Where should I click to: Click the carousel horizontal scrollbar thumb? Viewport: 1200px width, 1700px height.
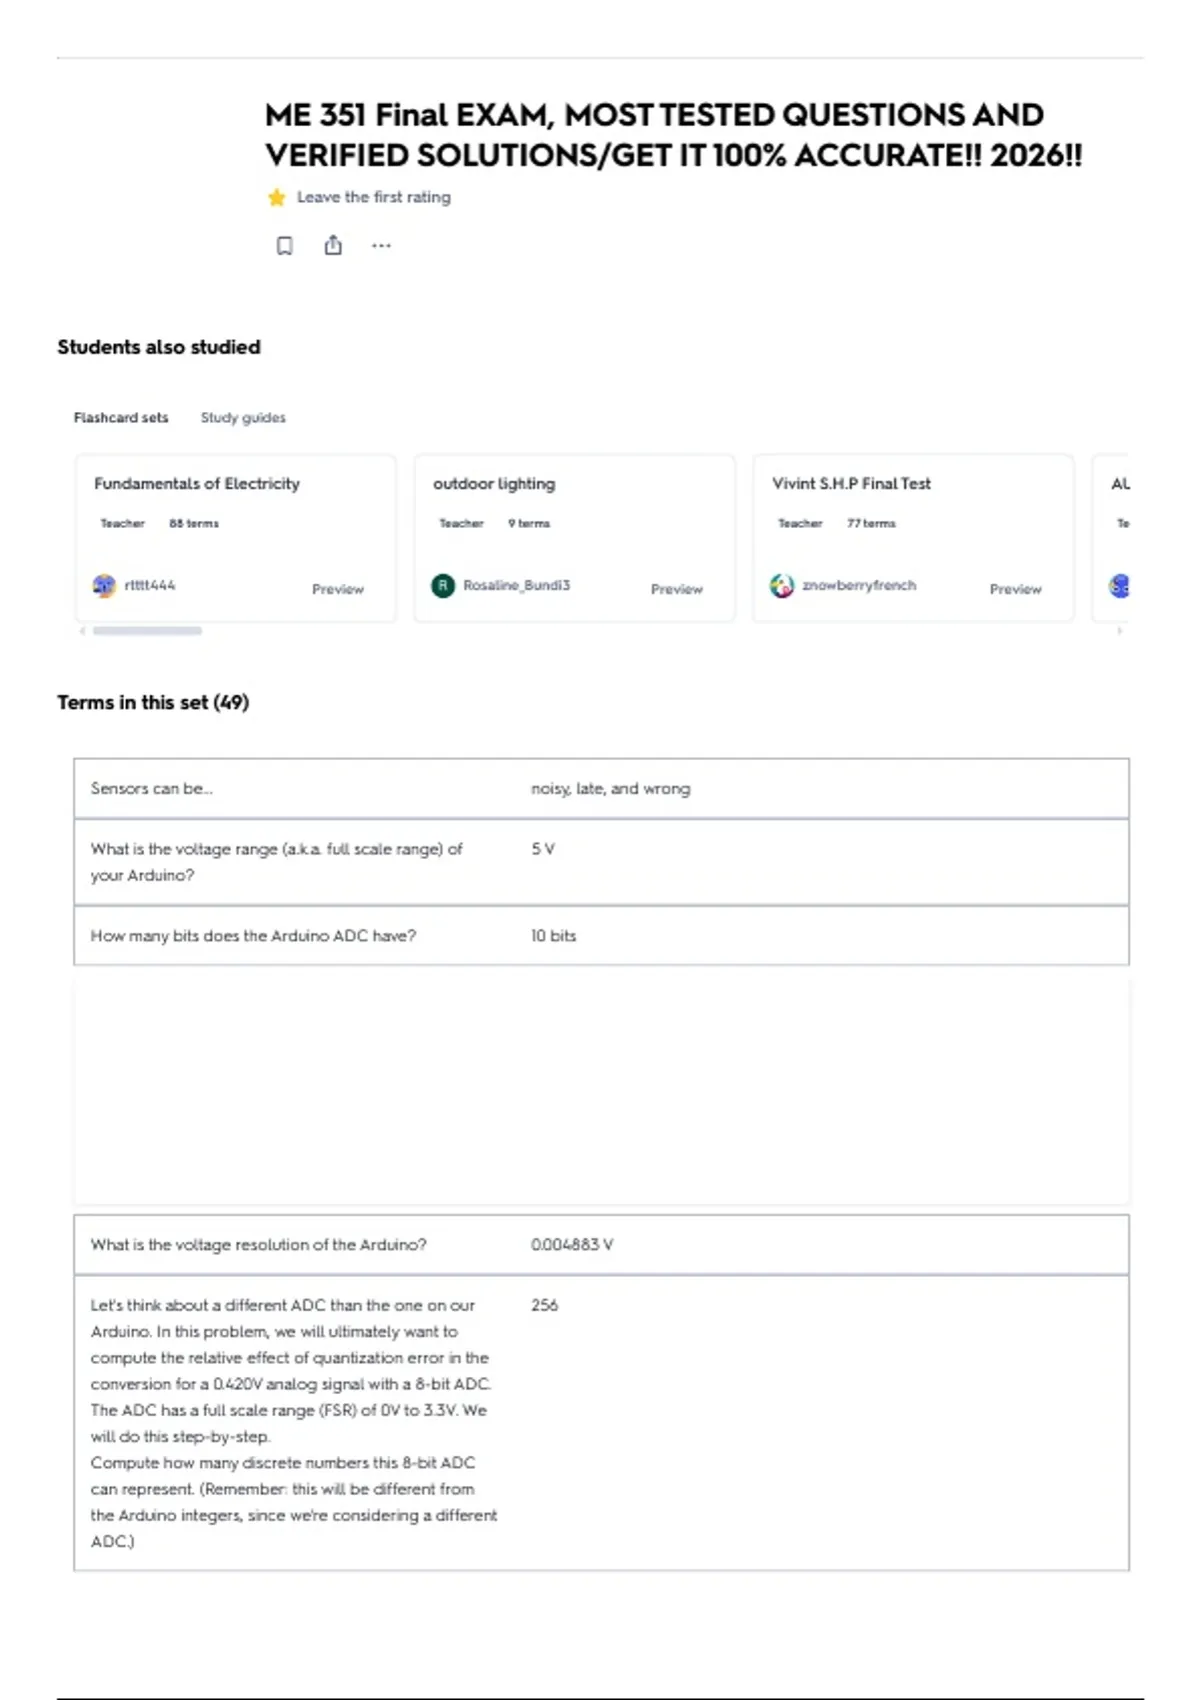[147, 631]
